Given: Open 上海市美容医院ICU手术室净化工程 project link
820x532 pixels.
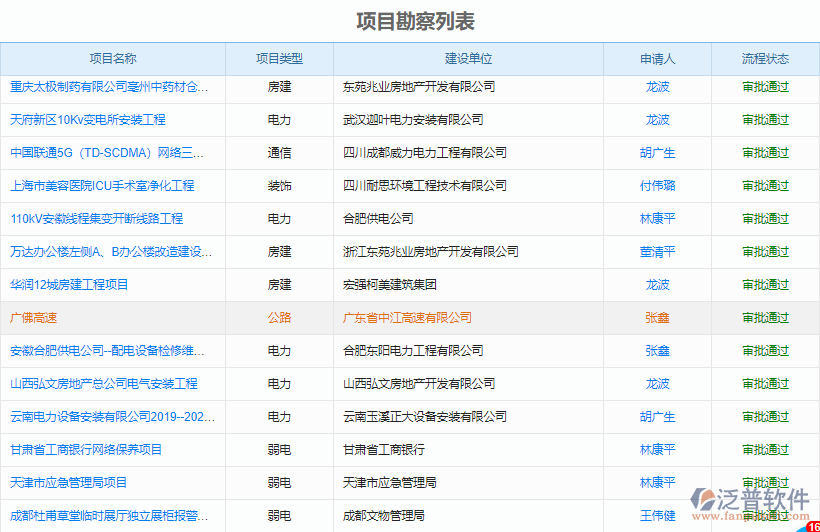Looking at the screenshot, I should (x=102, y=186).
